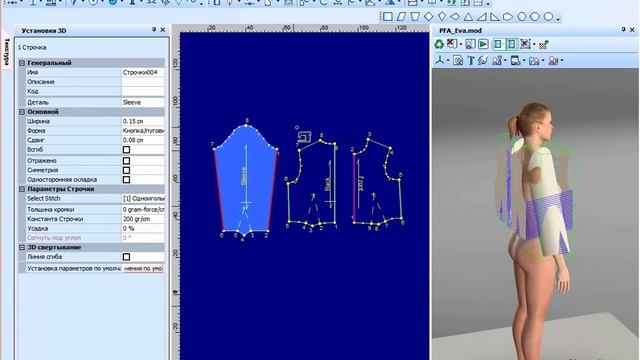Select the diamond shape tool
This screenshot has width=640, height=360.
click(x=429, y=16)
